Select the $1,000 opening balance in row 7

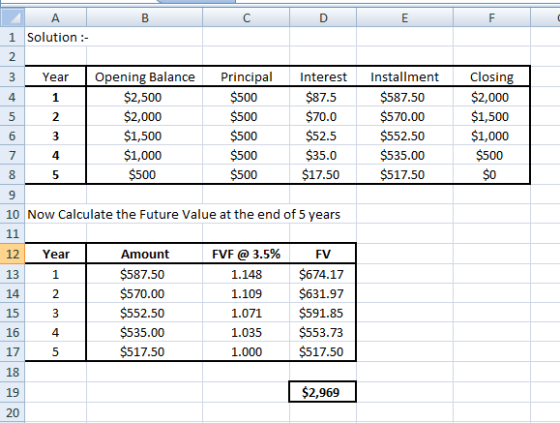pyautogui.click(x=145, y=155)
